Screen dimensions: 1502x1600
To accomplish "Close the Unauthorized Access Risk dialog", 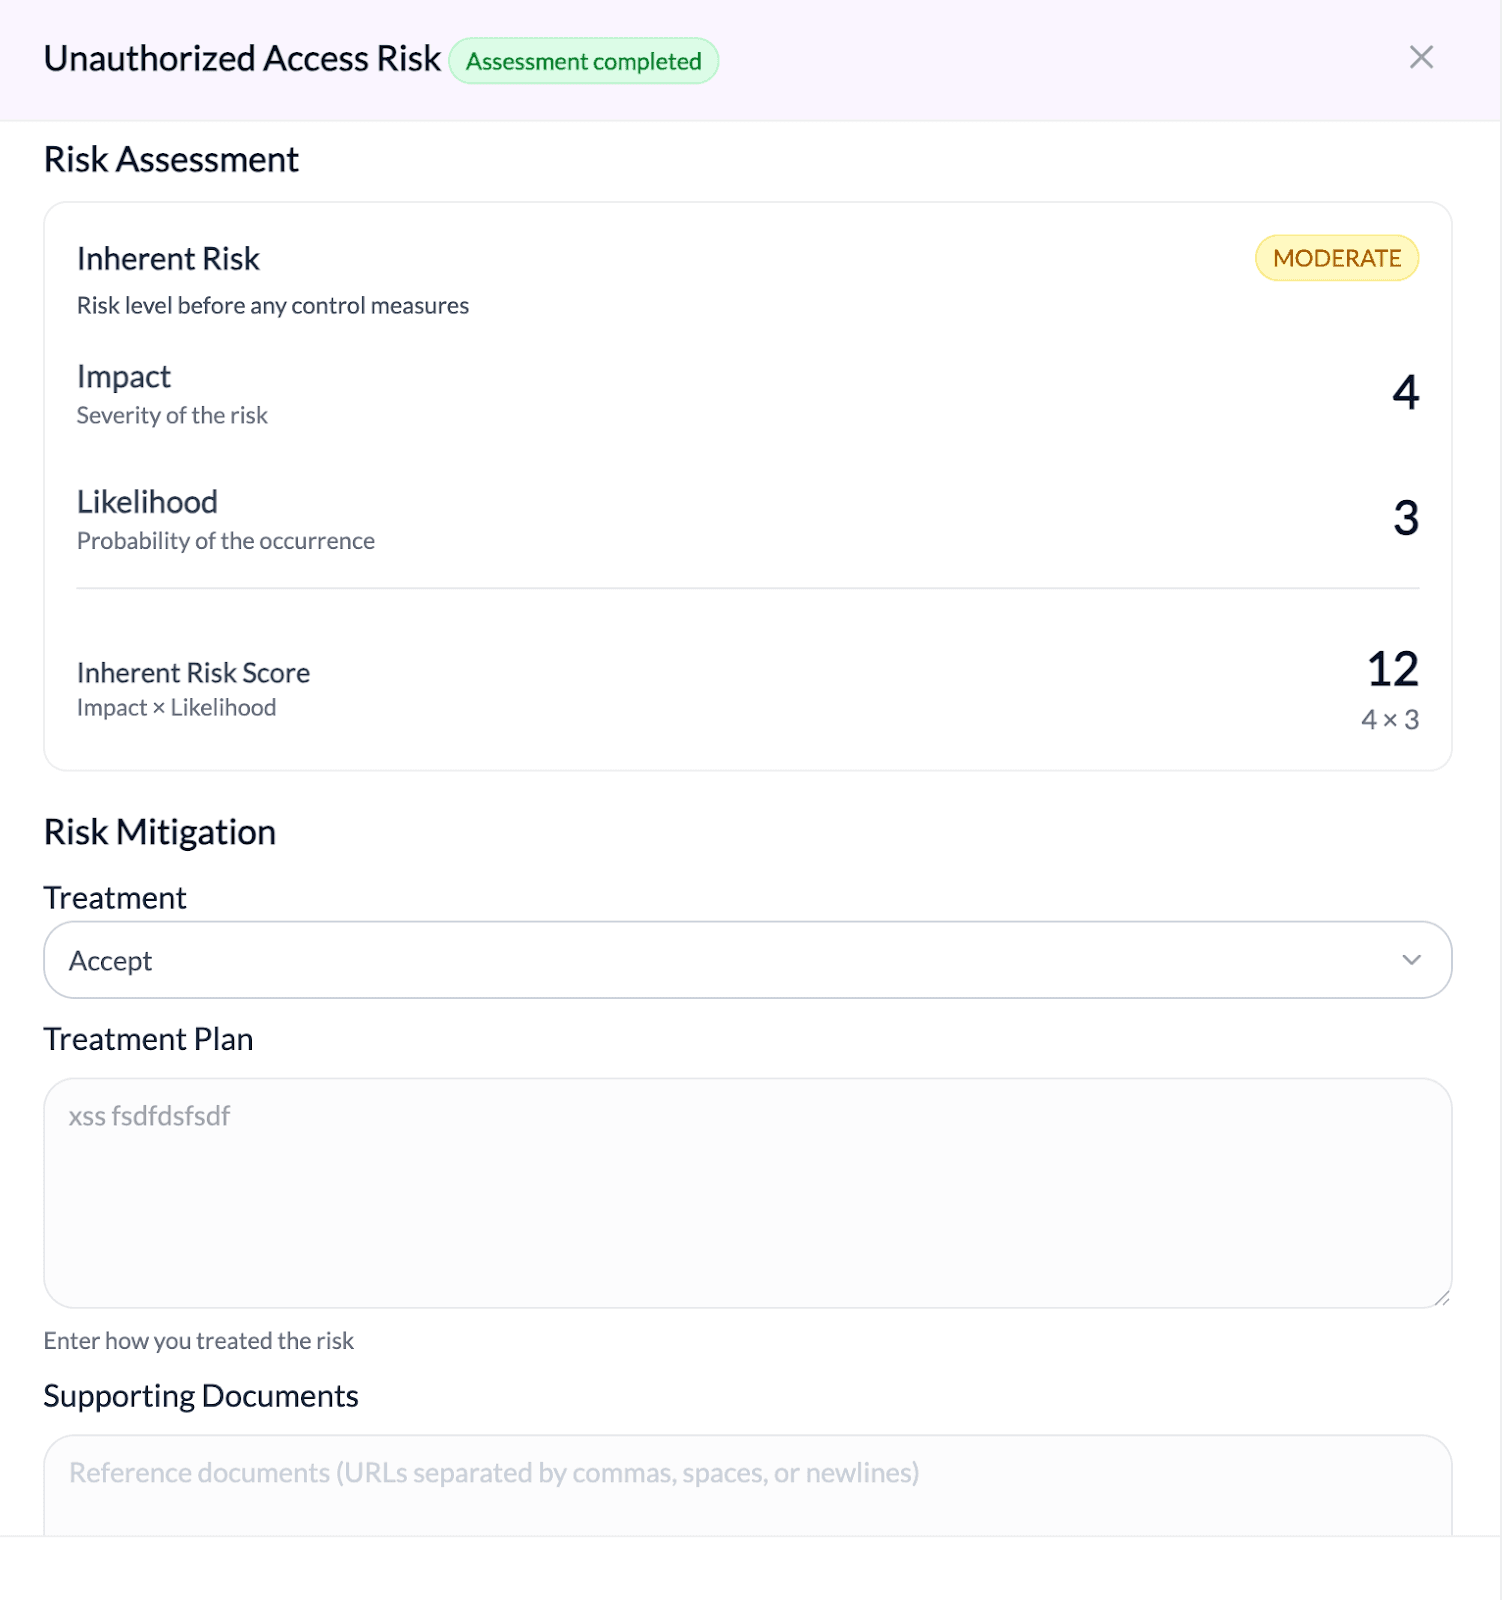I will click(1421, 57).
